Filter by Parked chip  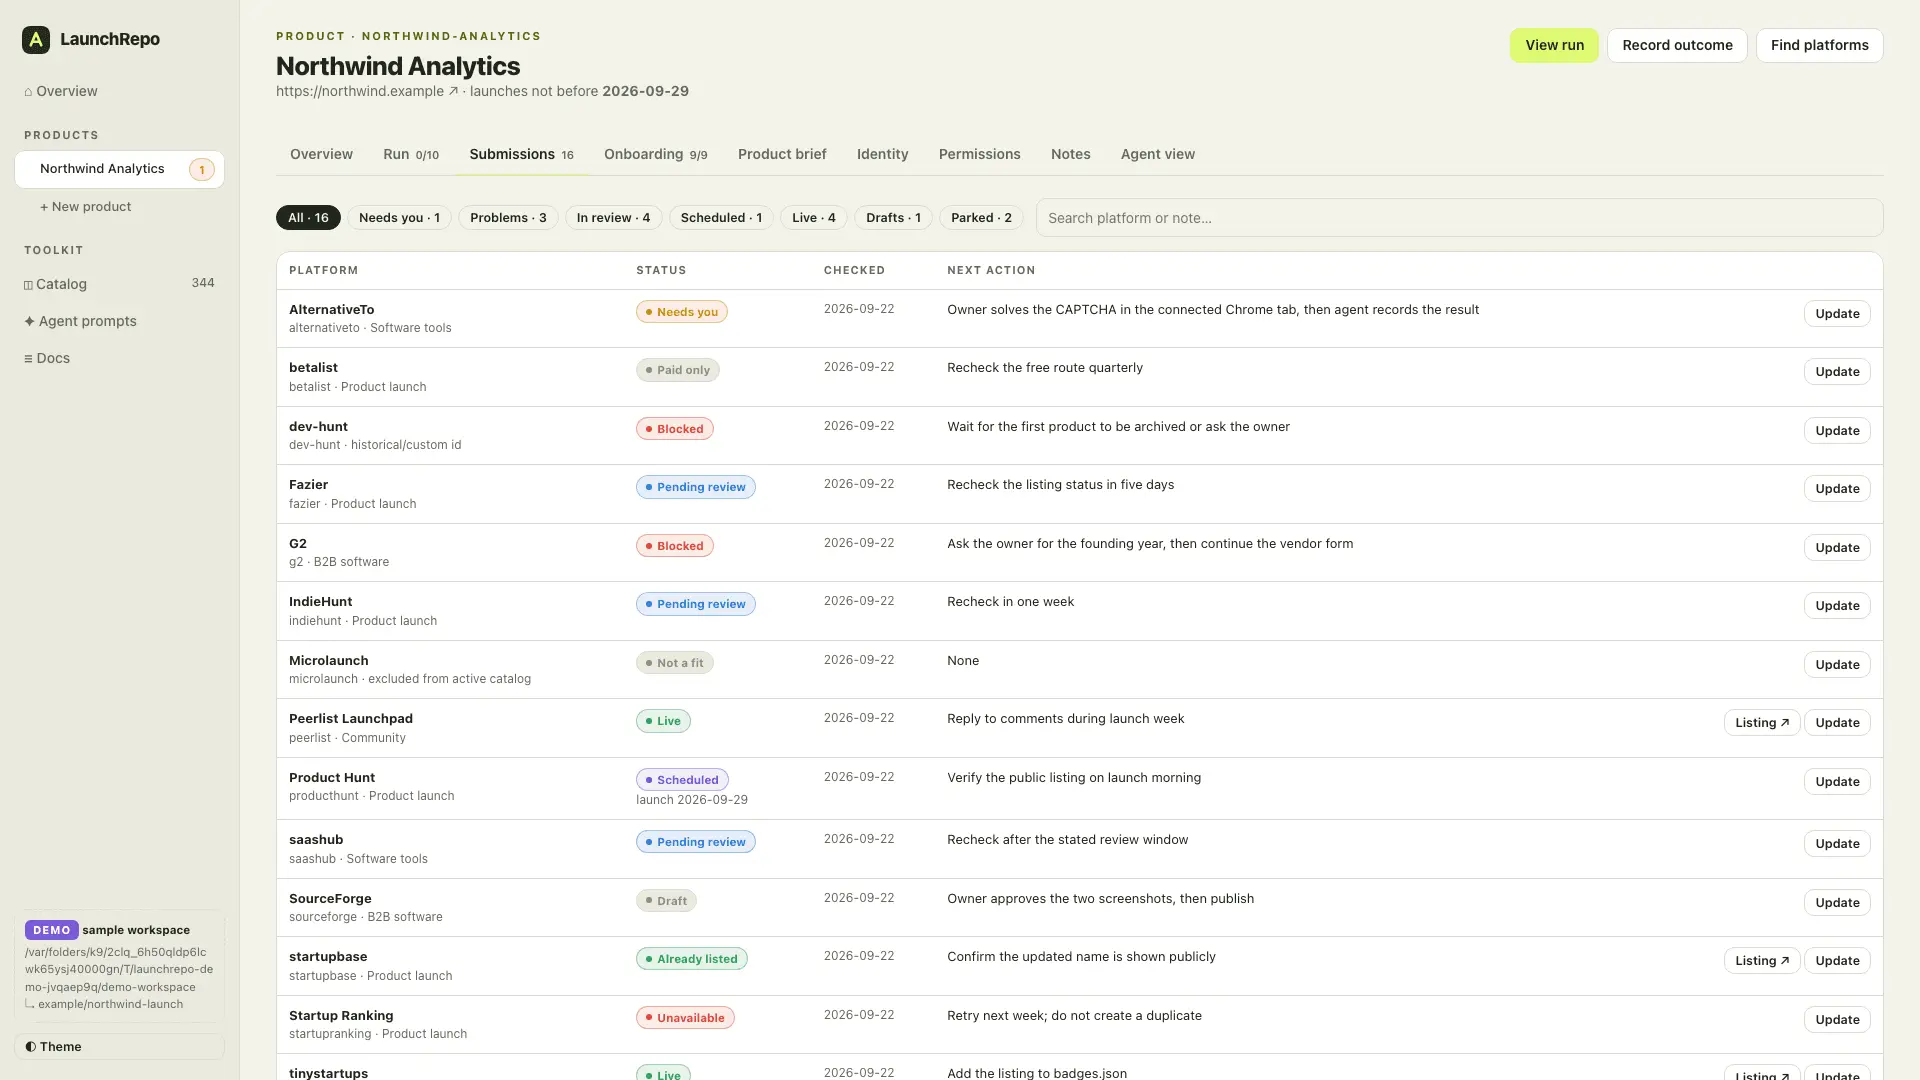981,218
